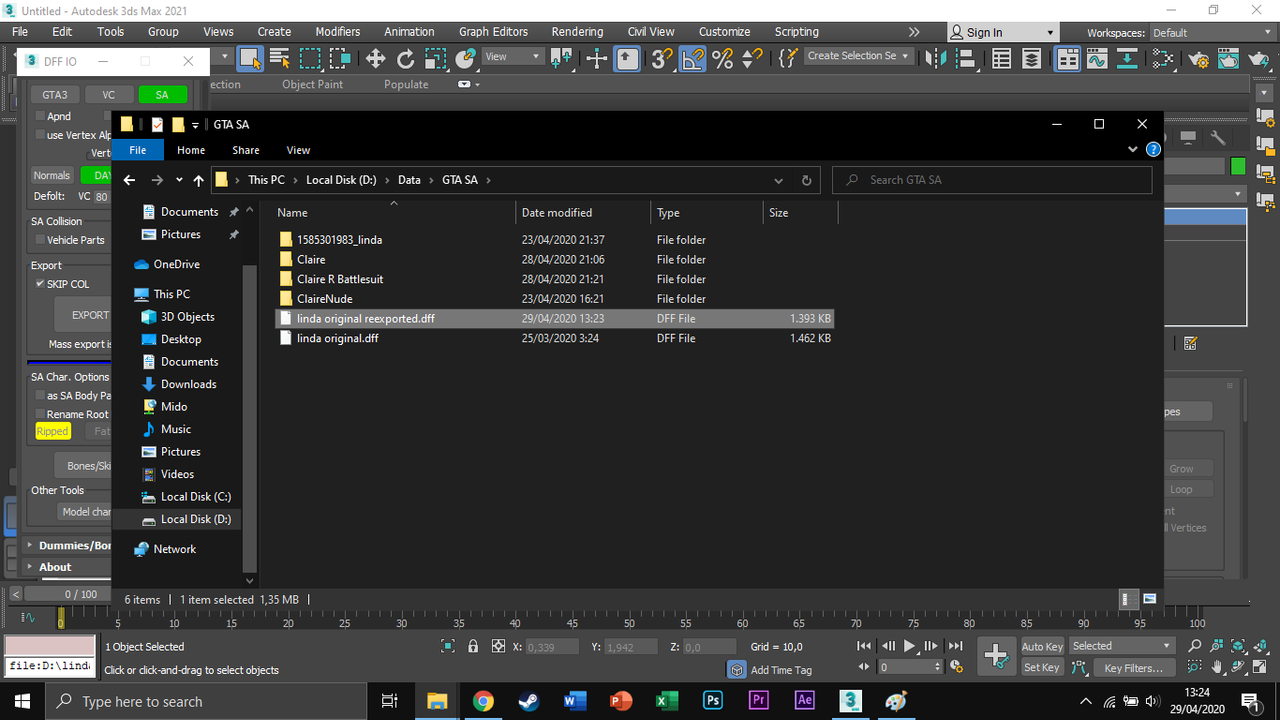Image resolution: width=1280 pixels, height=720 pixels.
Task: Click the large Set Keys plus button
Action: 996,656
